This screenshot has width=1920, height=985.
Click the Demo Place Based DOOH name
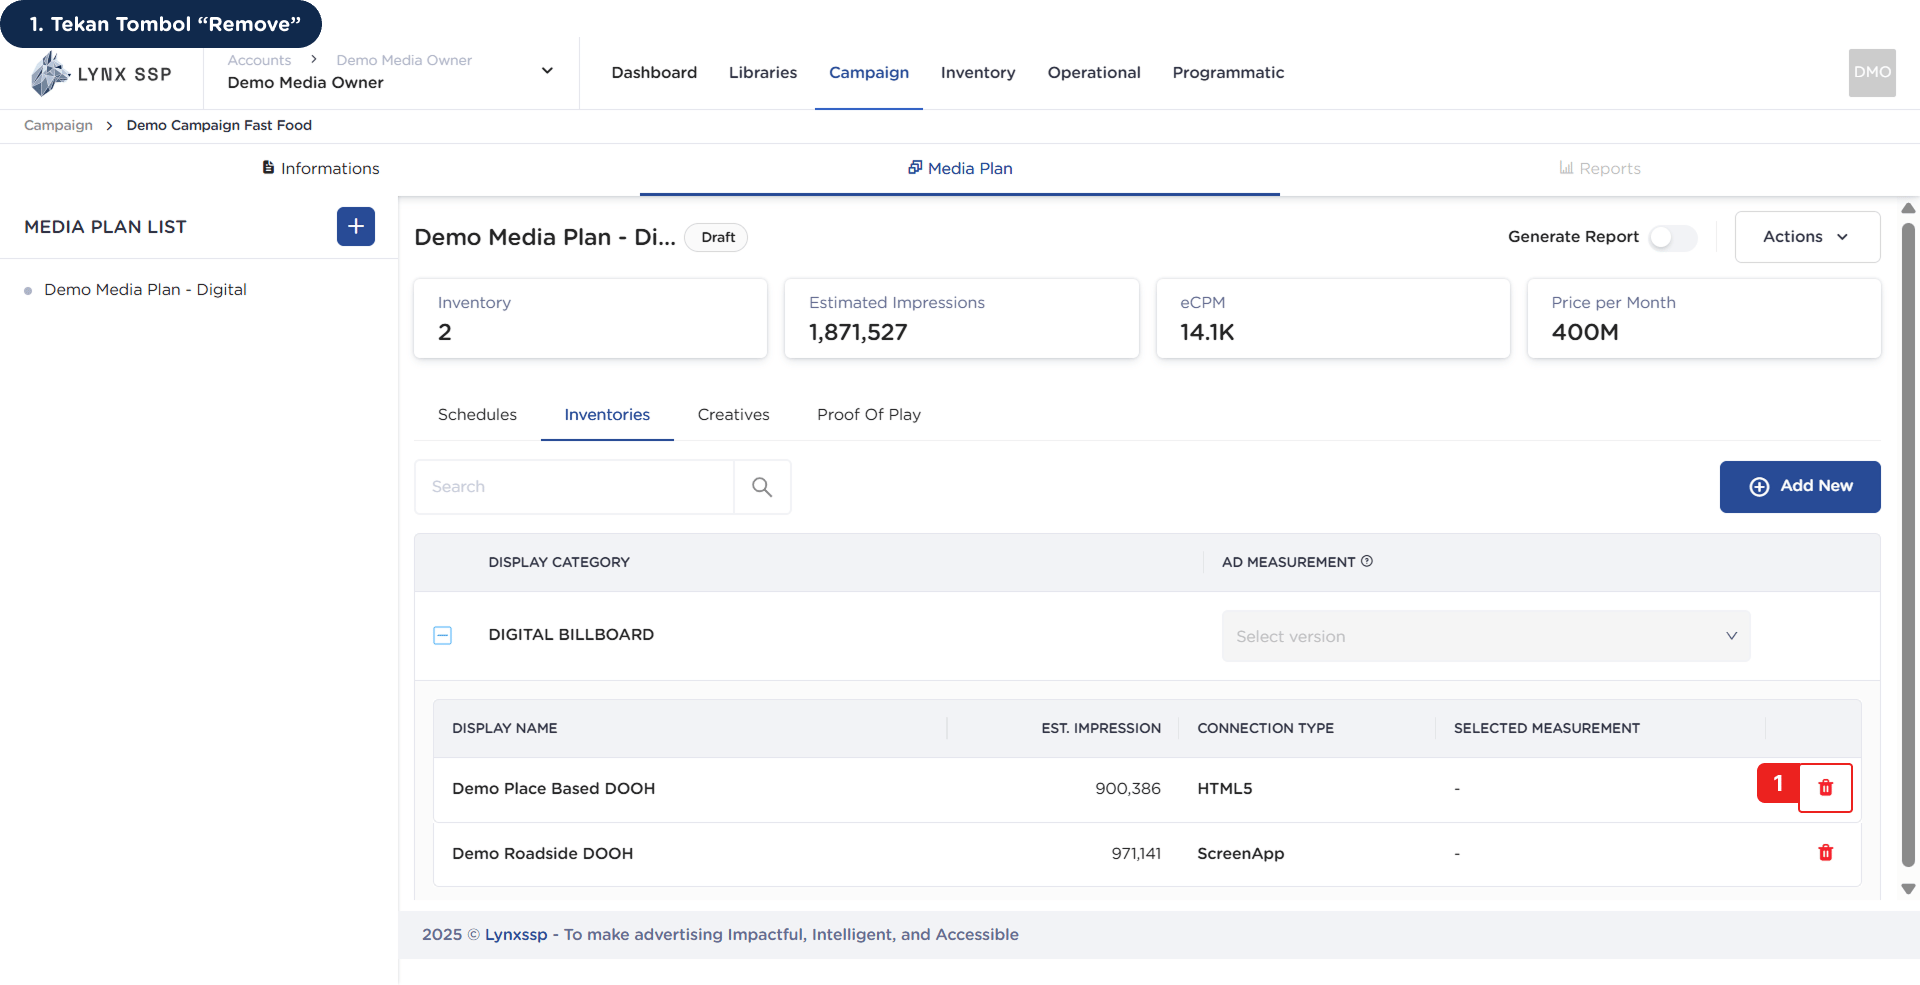(553, 789)
